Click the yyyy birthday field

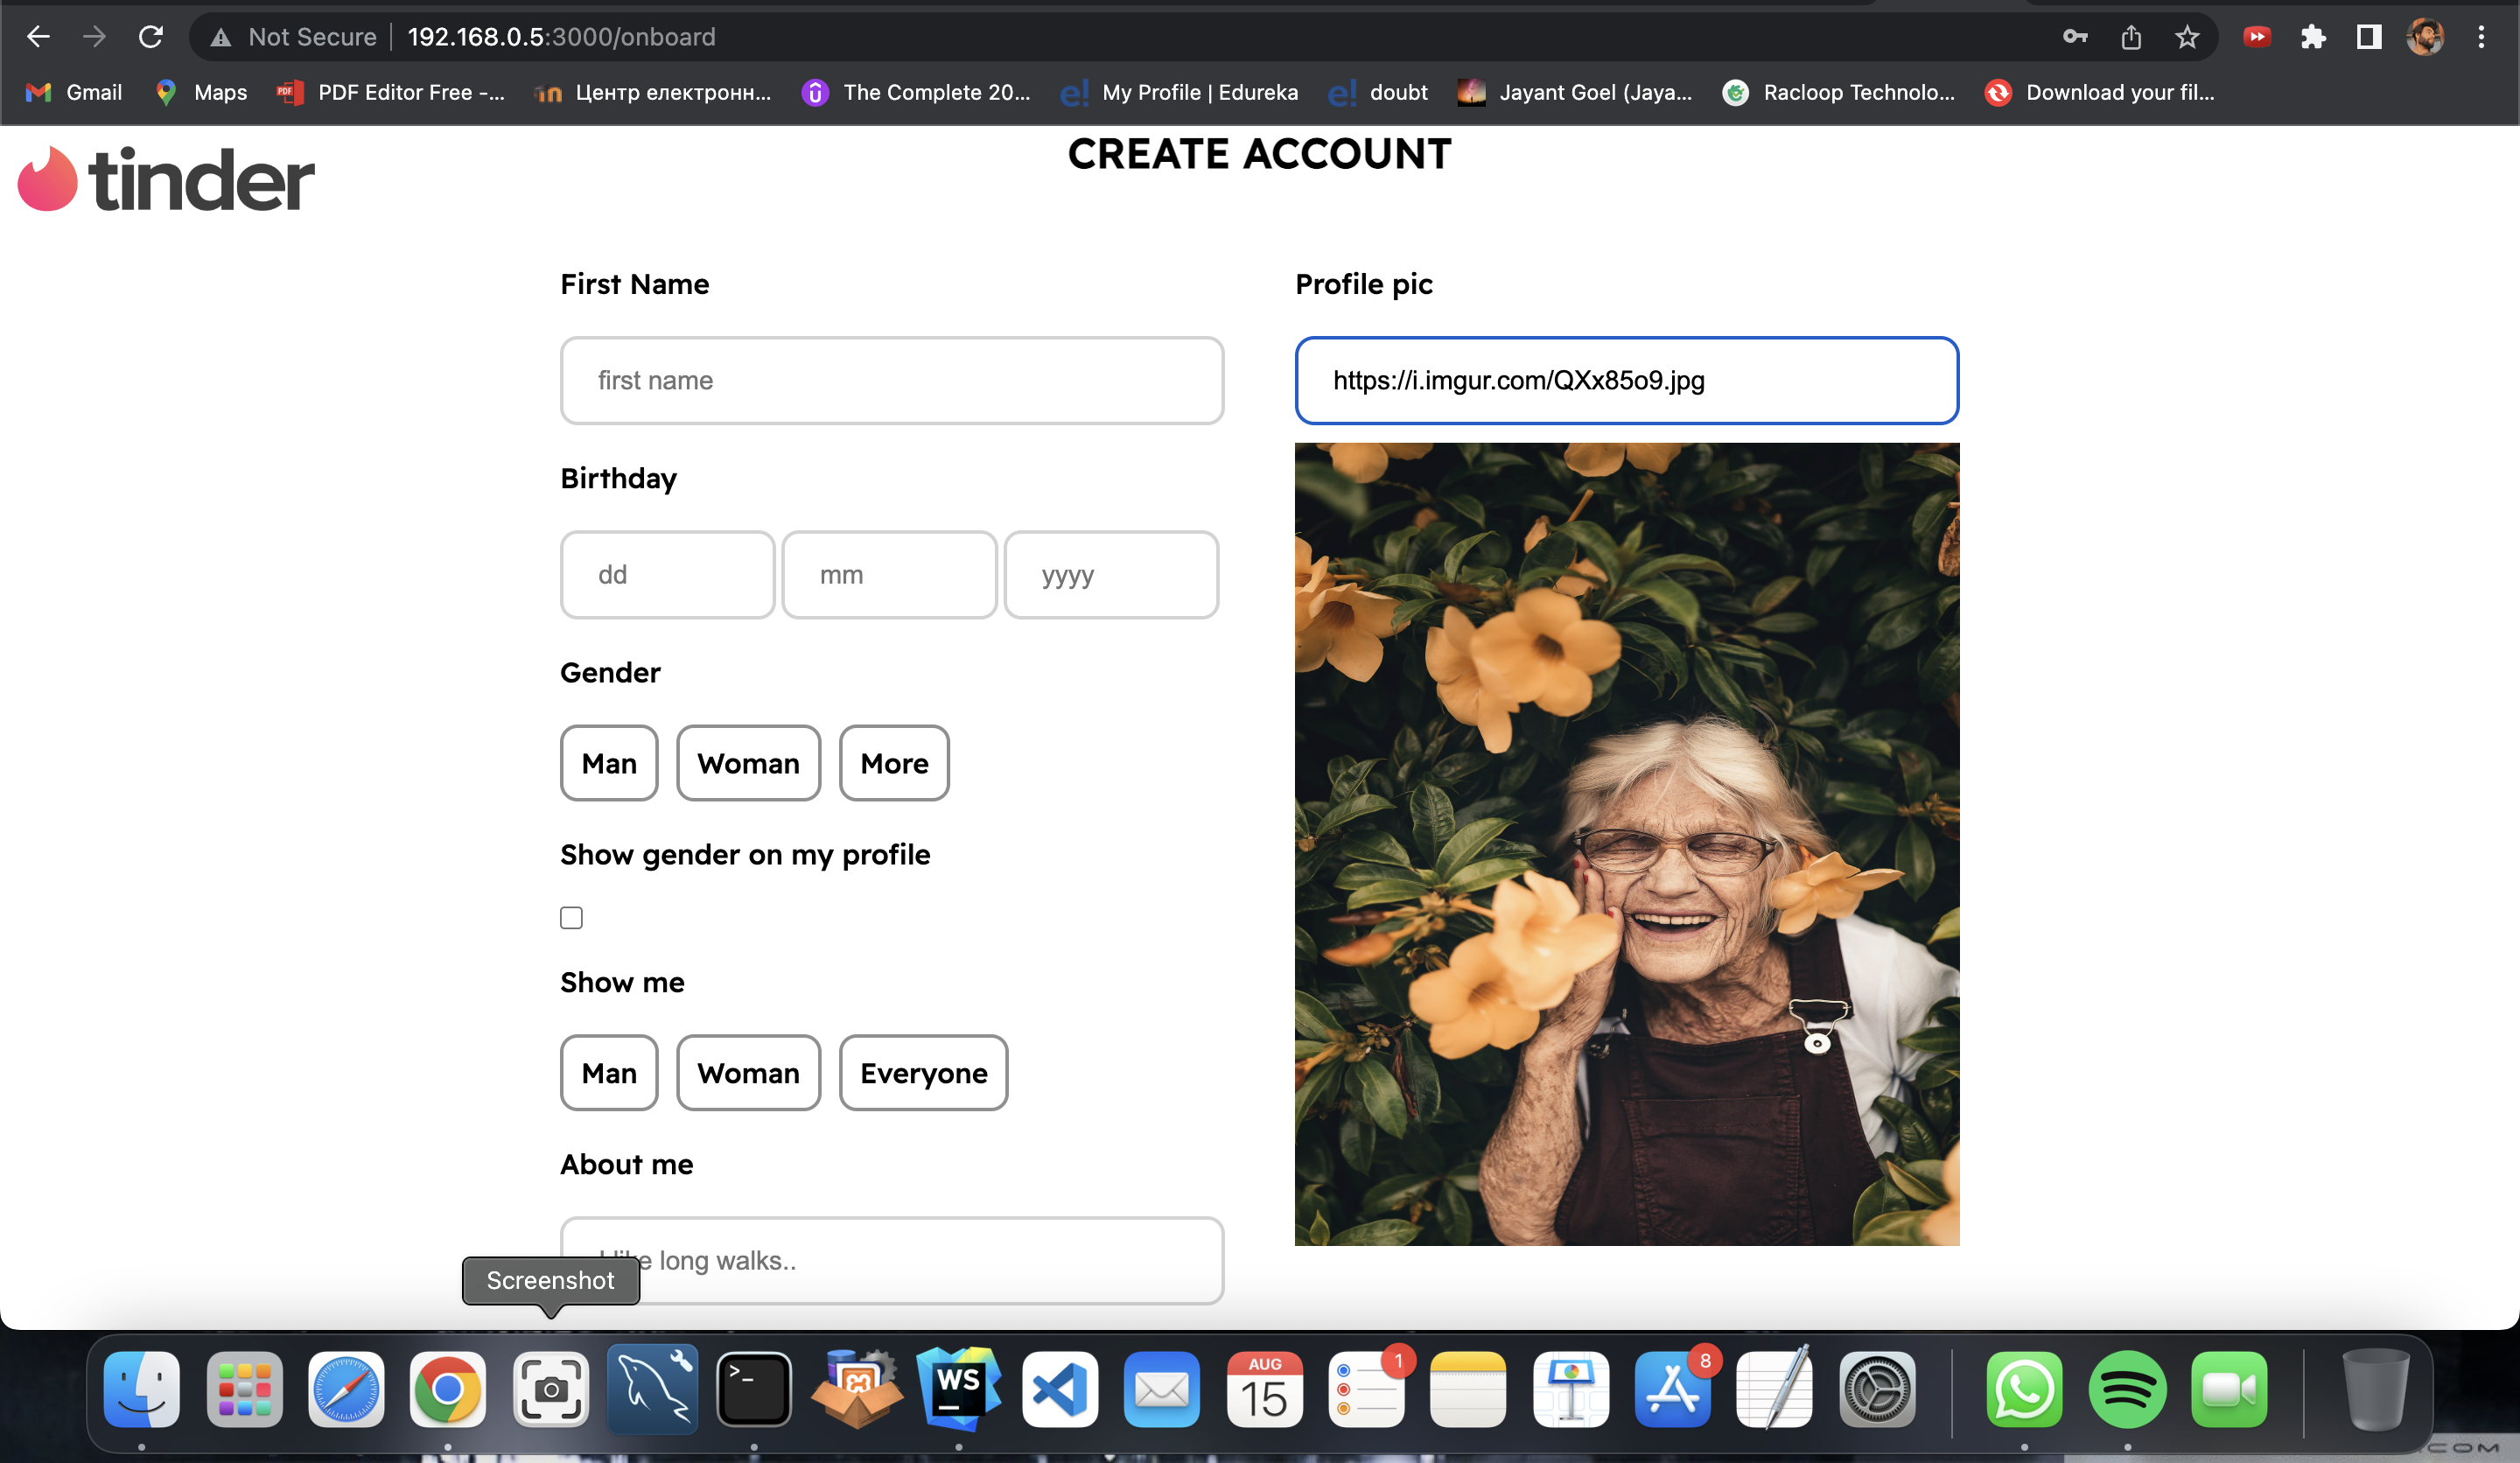(1111, 574)
